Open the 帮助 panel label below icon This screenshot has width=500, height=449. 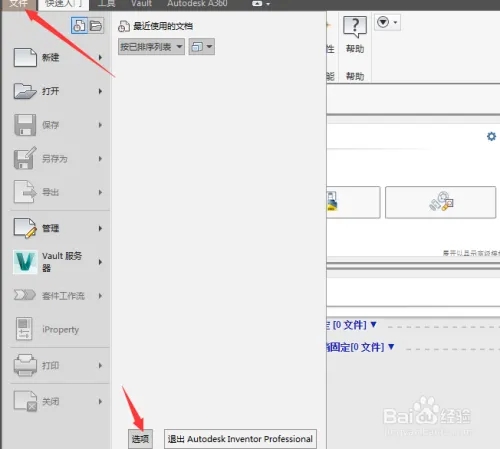tap(355, 76)
